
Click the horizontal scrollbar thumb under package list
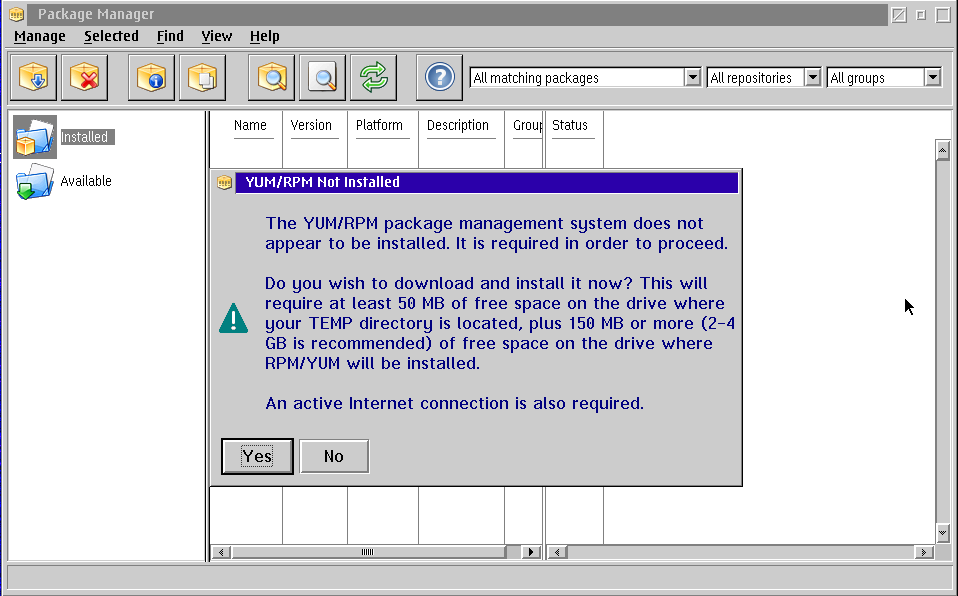point(367,552)
